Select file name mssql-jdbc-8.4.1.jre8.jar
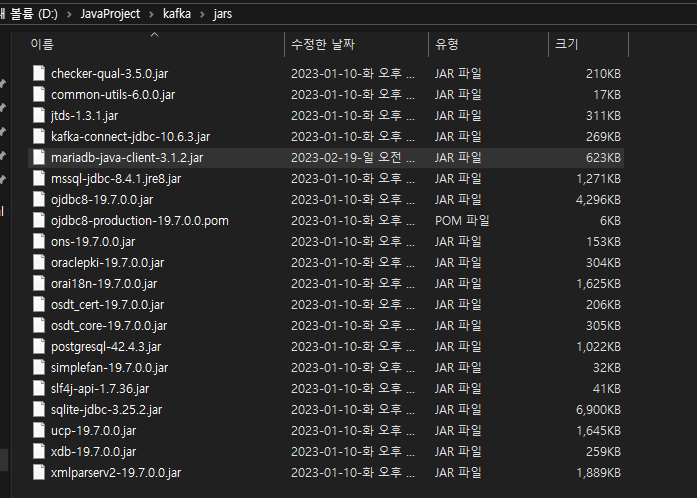 tap(116, 178)
